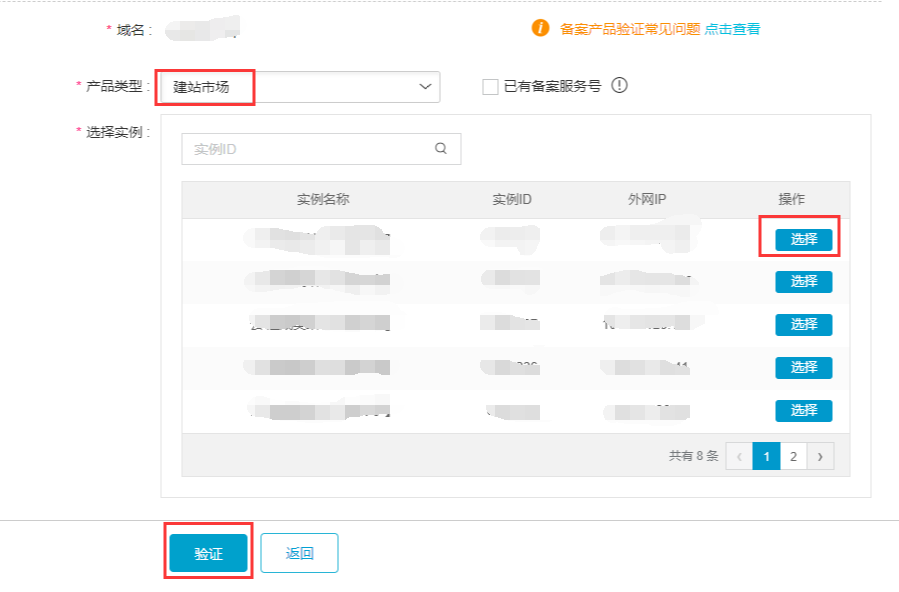Click the magnifier icon in the 实例ID search box
The width and height of the screenshot is (899, 592).
tap(441, 149)
